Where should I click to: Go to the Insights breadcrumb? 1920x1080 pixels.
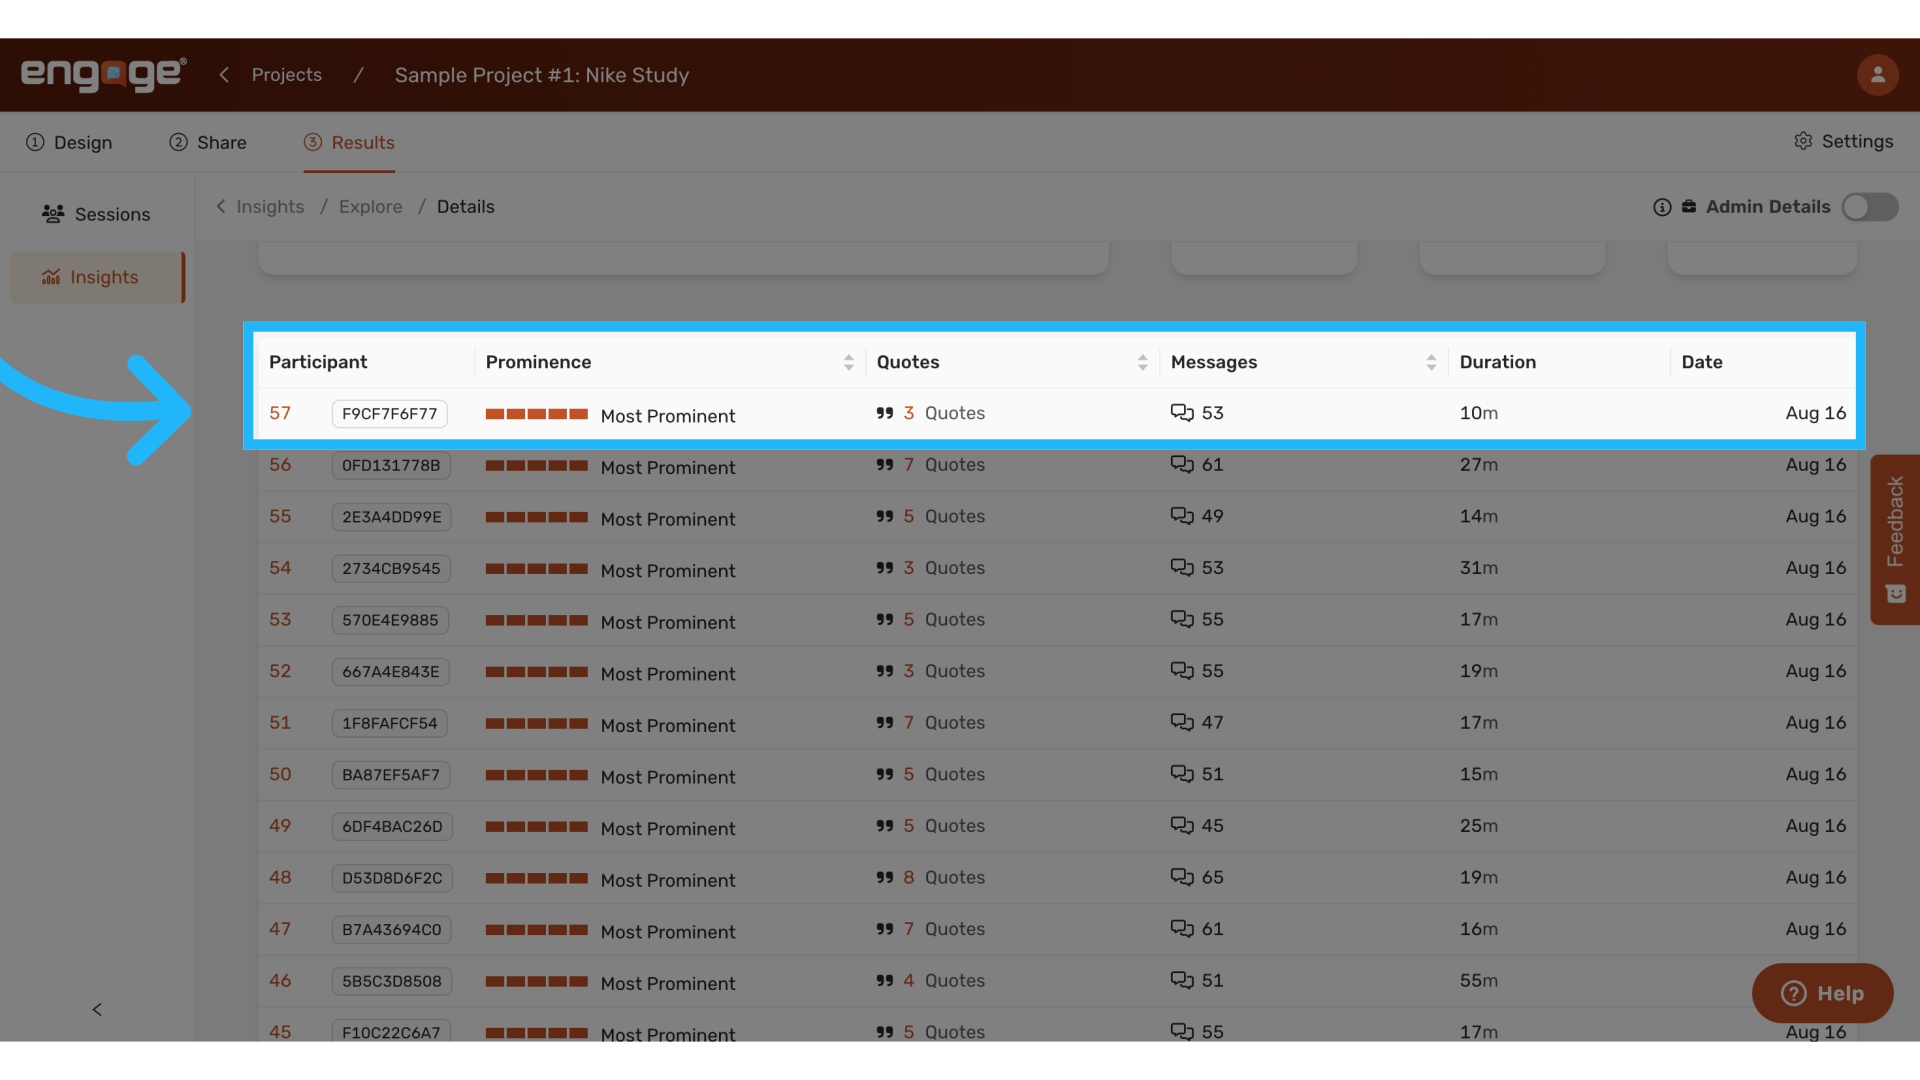(x=270, y=206)
